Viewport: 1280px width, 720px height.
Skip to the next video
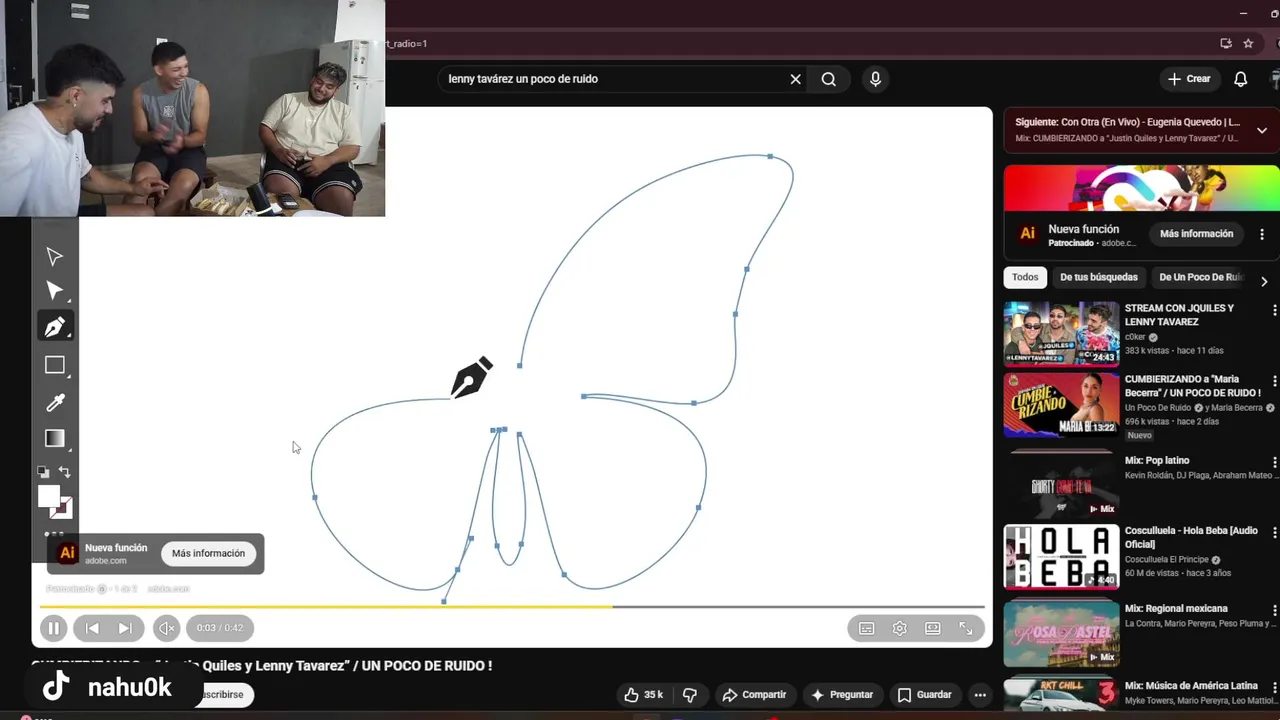125,628
